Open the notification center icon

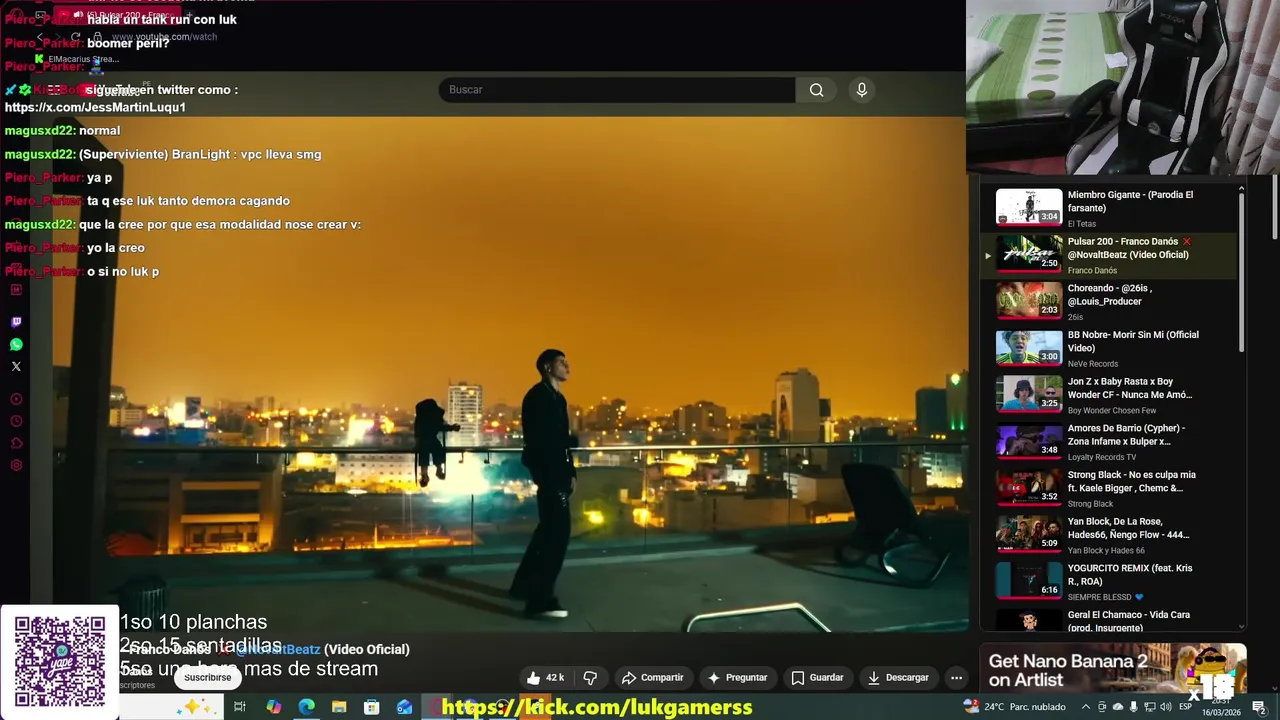tap(1259, 707)
